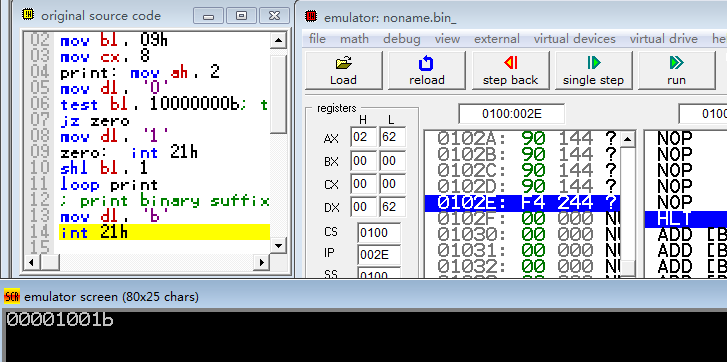The width and height of the screenshot is (727, 362).
Task: Click left arrow of source code horizontal scrollbar
Action: click(x=32, y=262)
